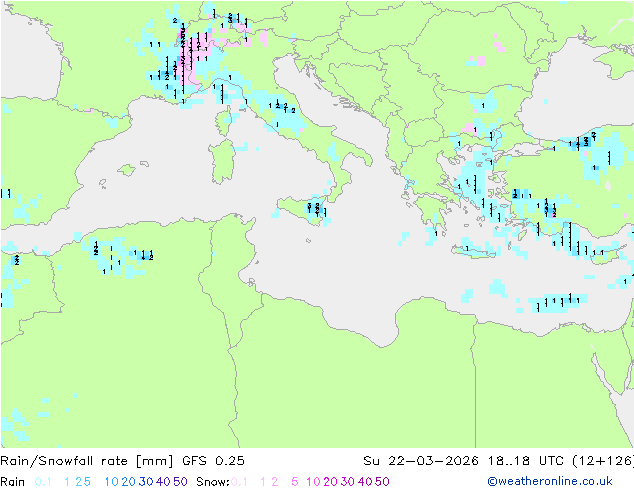Select the Snow legend value 20
The width and height of the screenshot is (634, 490).
(x=330, y=482)
